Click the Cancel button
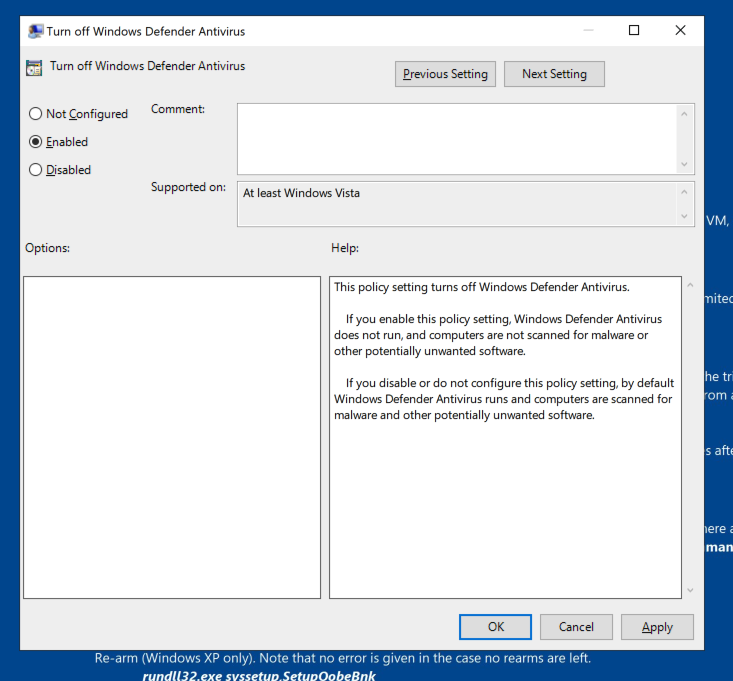The width and height of the screenshot is (733, 681). (x=576, y=627)
